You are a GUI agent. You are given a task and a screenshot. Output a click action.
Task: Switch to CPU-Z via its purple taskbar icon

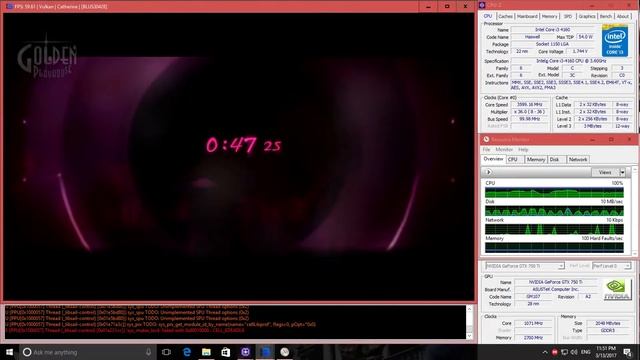point(245,352)
